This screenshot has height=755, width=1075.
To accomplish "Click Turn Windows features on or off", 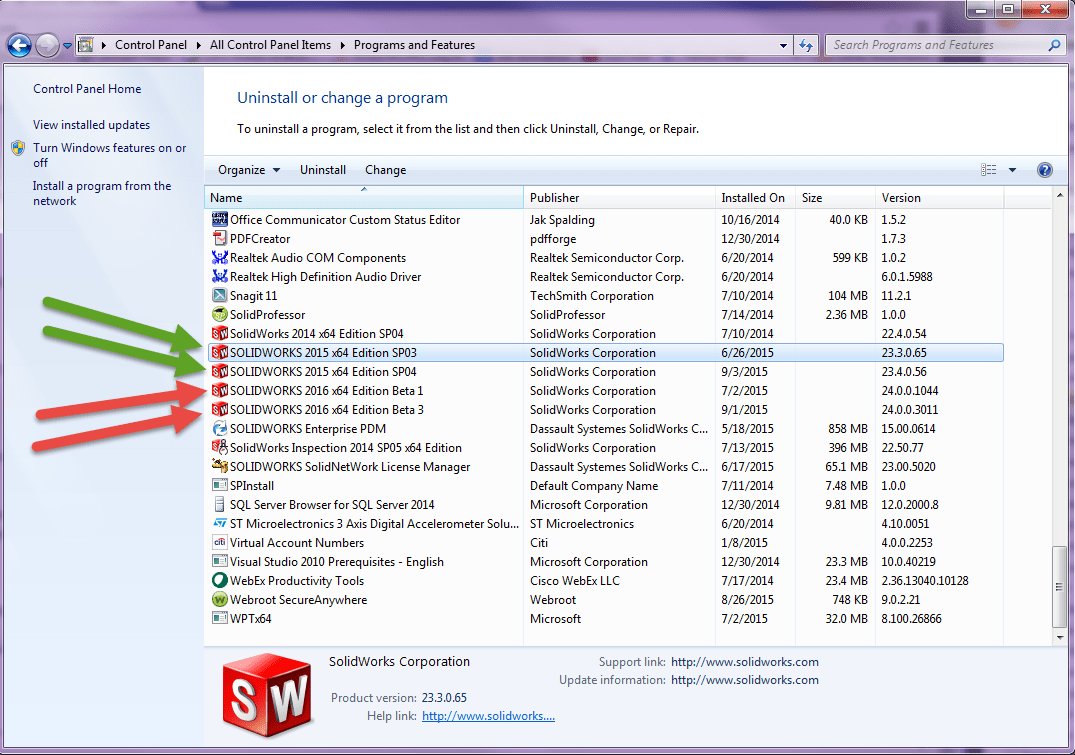I will pos(110,155).
